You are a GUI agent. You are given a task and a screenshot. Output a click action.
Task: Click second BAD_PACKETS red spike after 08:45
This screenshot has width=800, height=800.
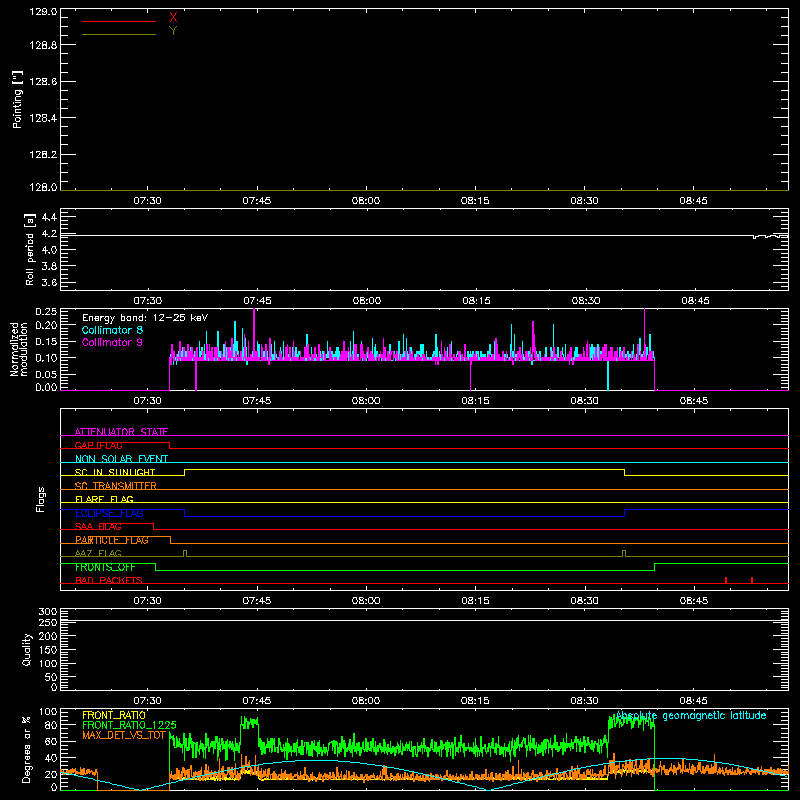tap(752, 580)
